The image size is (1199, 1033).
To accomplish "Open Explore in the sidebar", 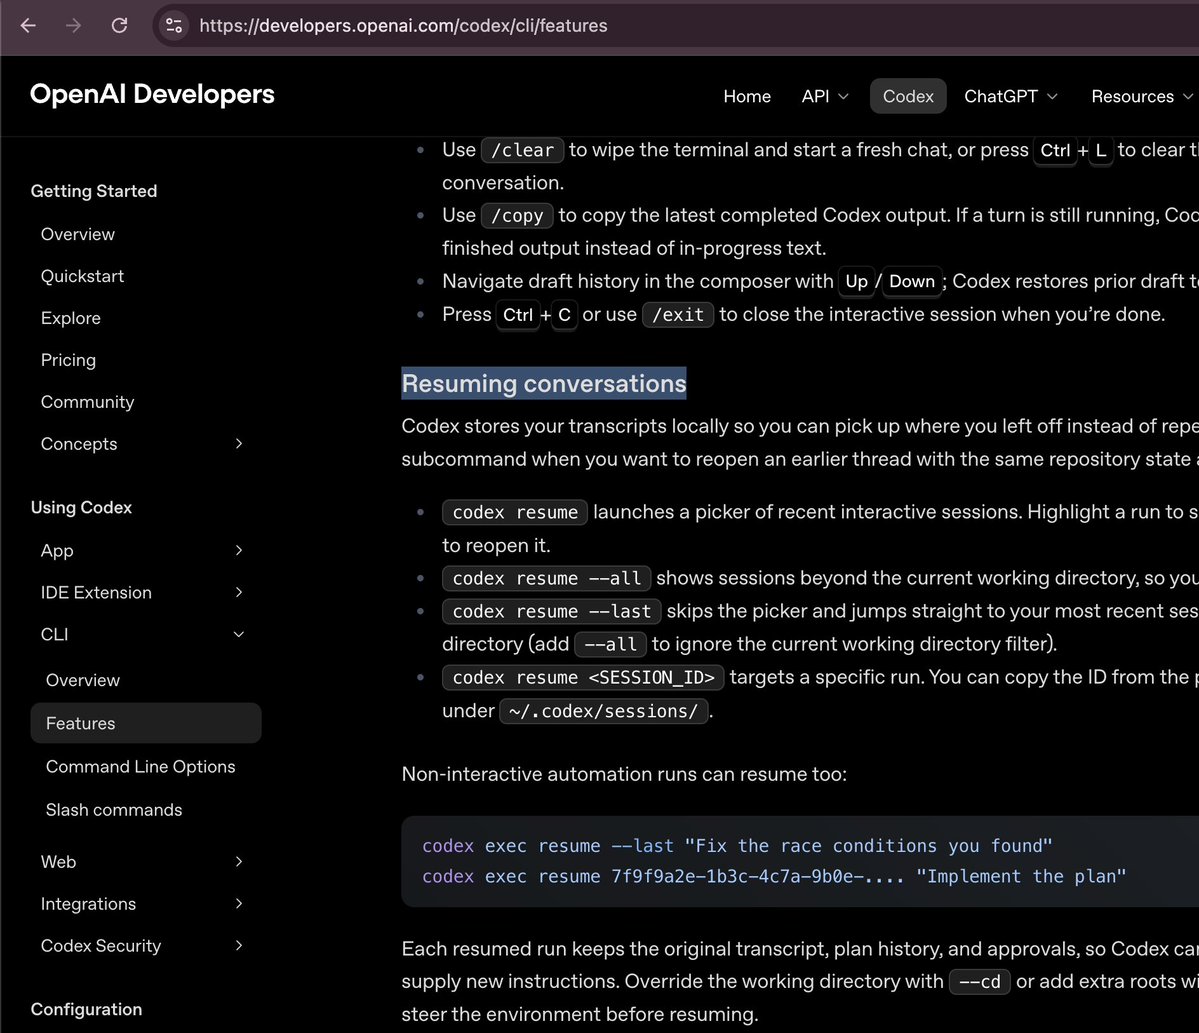I will [x=70, y=318].
